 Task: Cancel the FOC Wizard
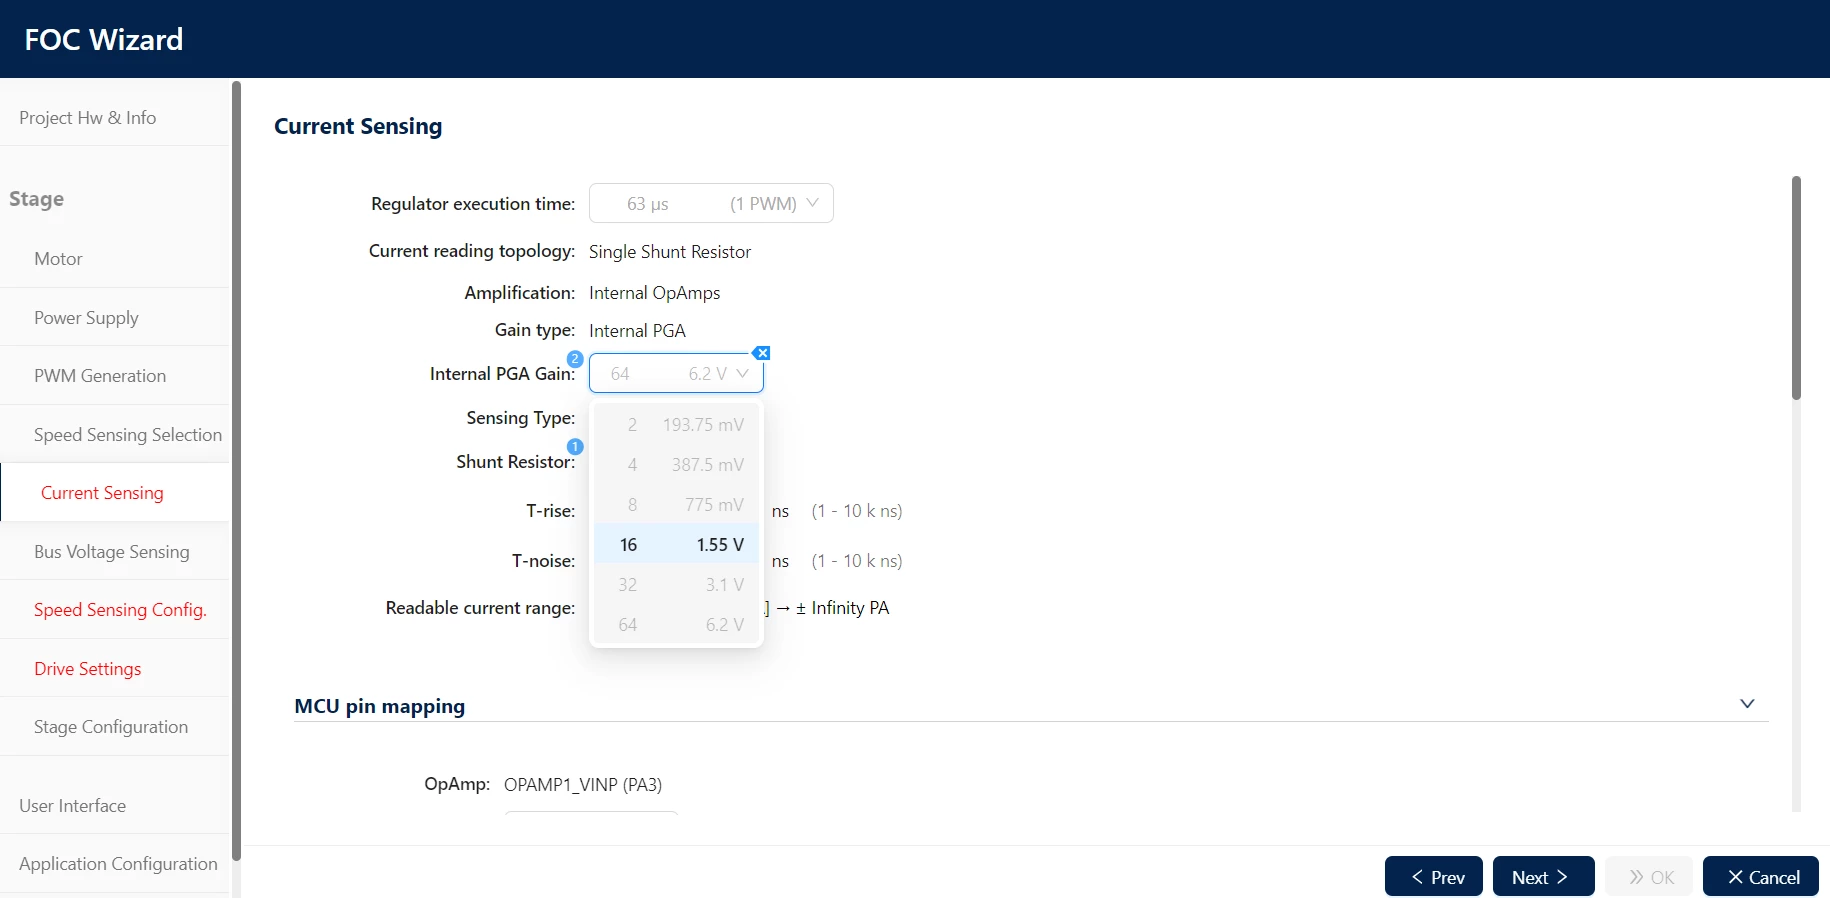tap(1760, 877)
